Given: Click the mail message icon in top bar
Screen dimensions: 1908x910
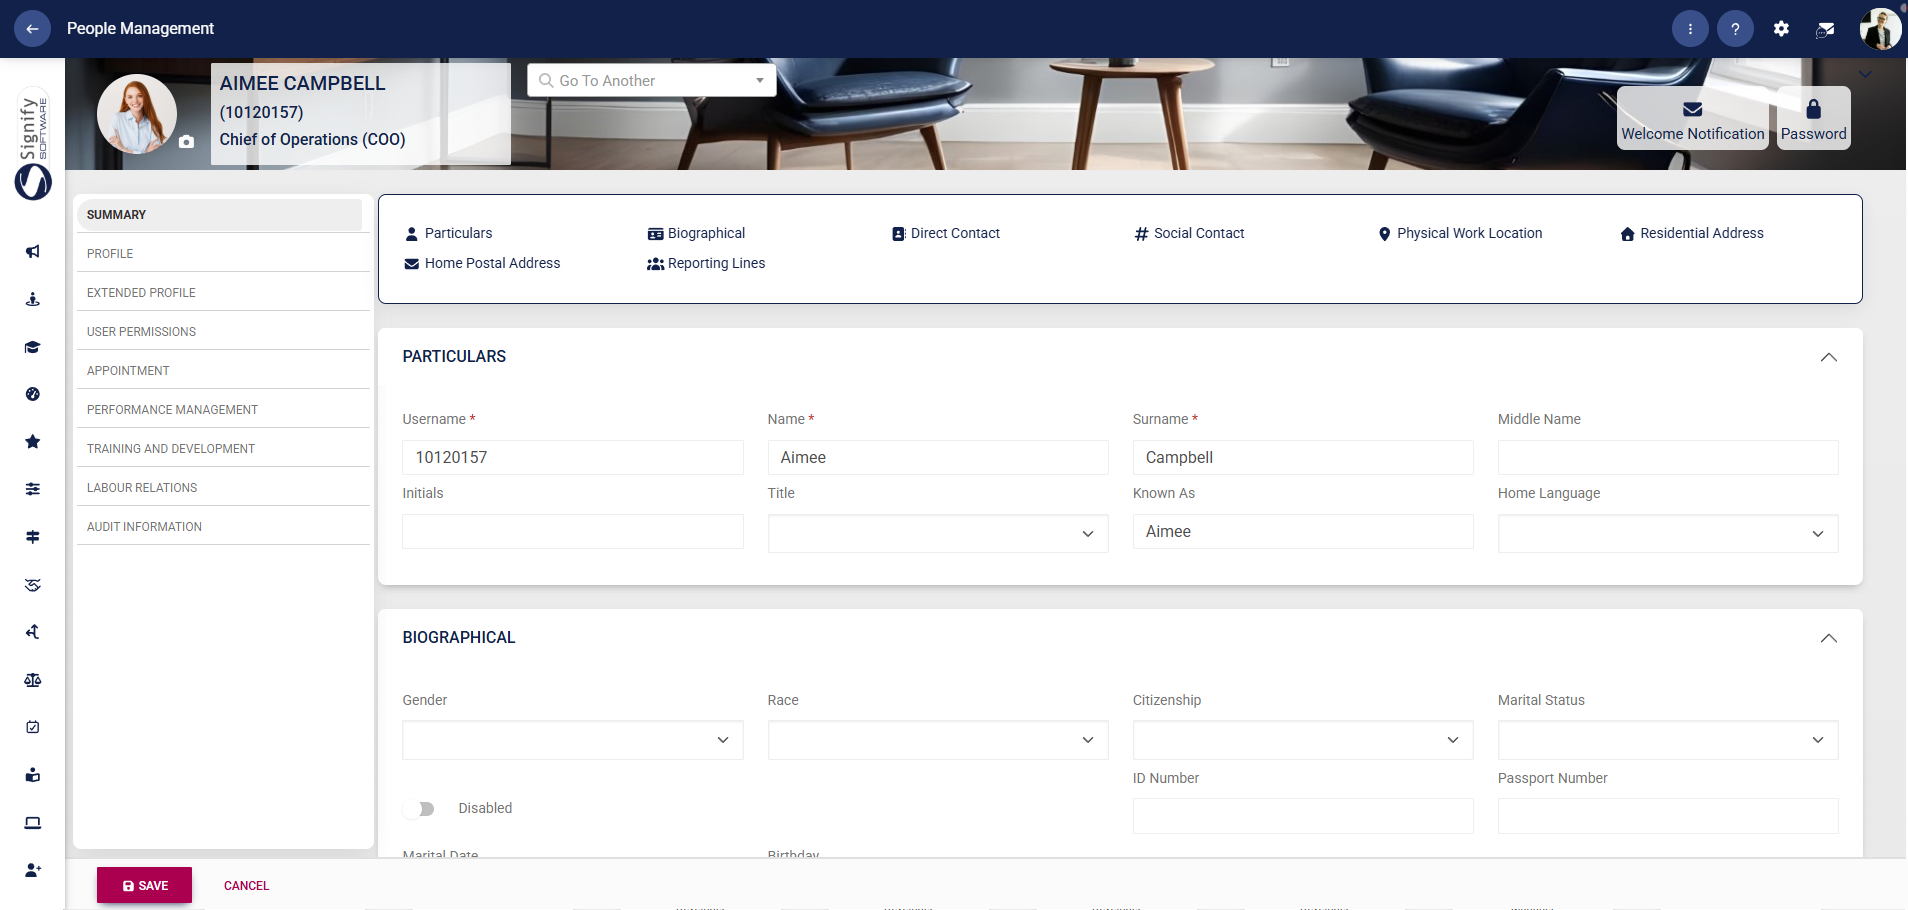Looking at the screenshot, I should tap(1824, 28).
